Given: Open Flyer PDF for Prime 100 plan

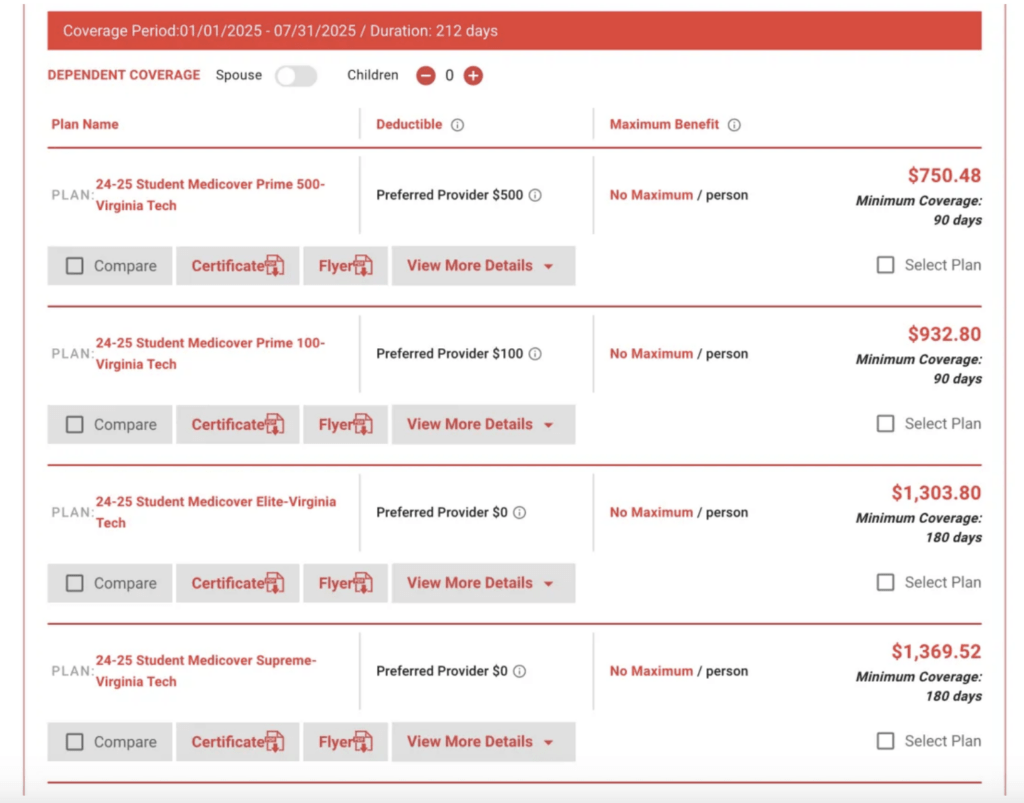Looking at the screenshot, I should (x=345, y=424).
